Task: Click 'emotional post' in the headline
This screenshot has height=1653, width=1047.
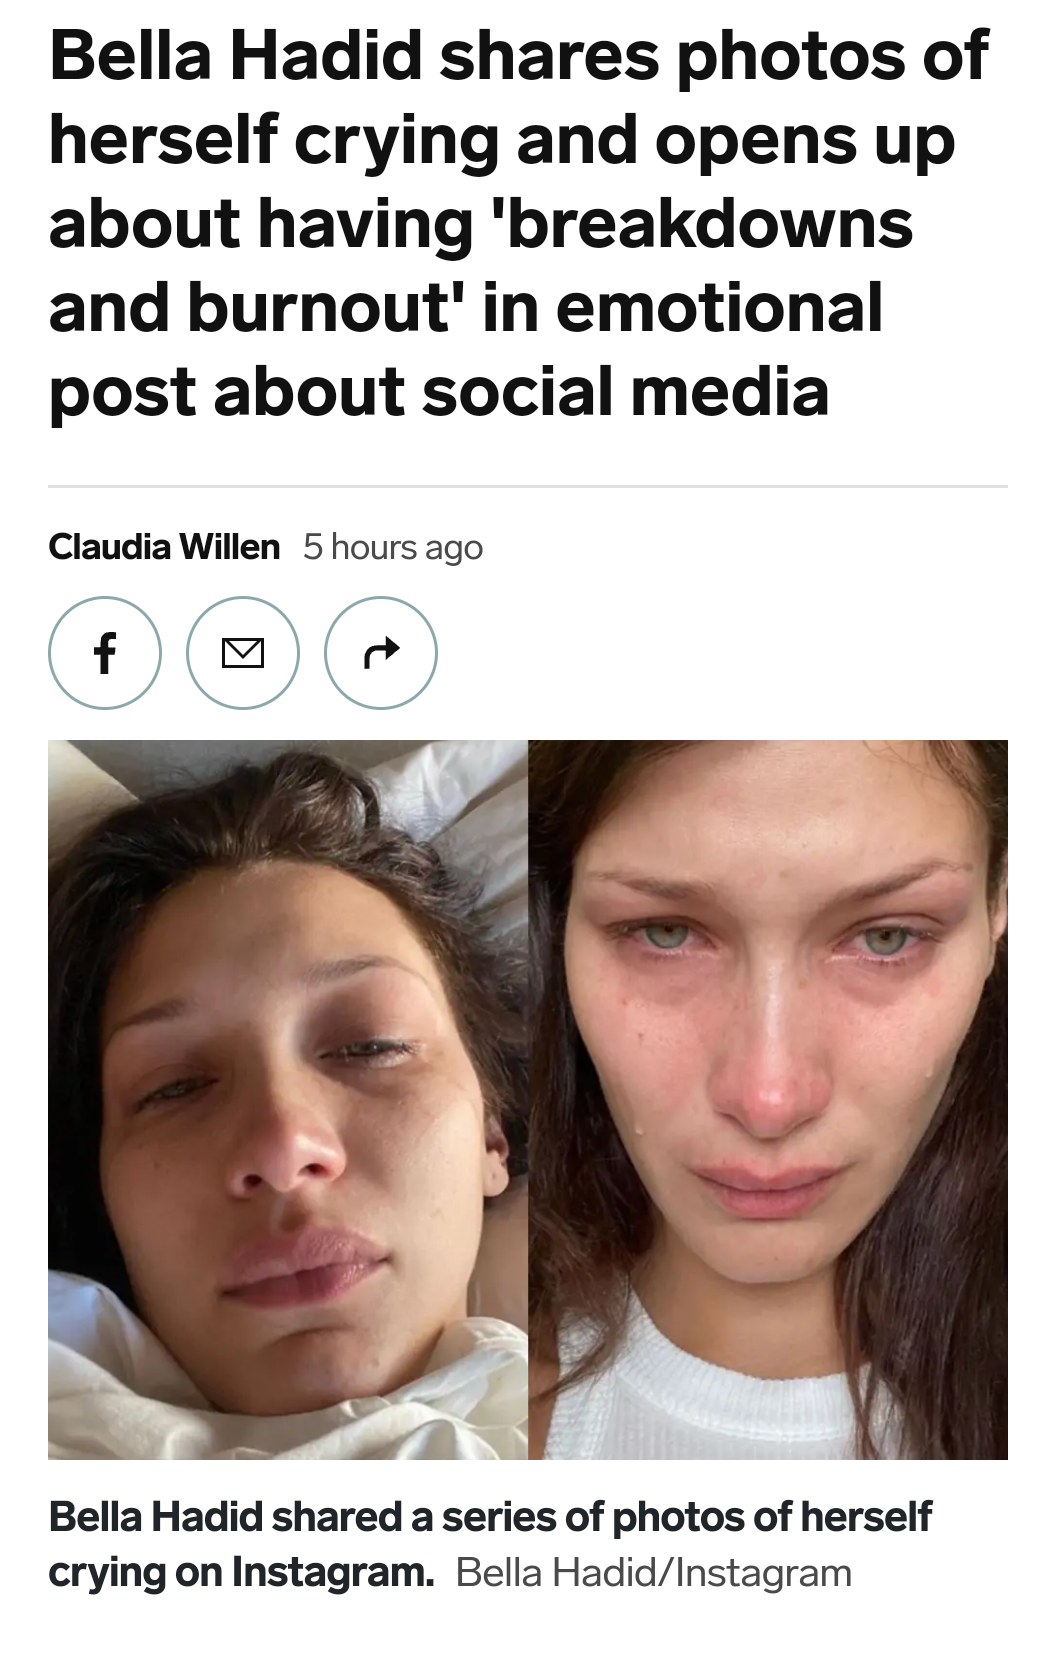Action: coord(466,348)
